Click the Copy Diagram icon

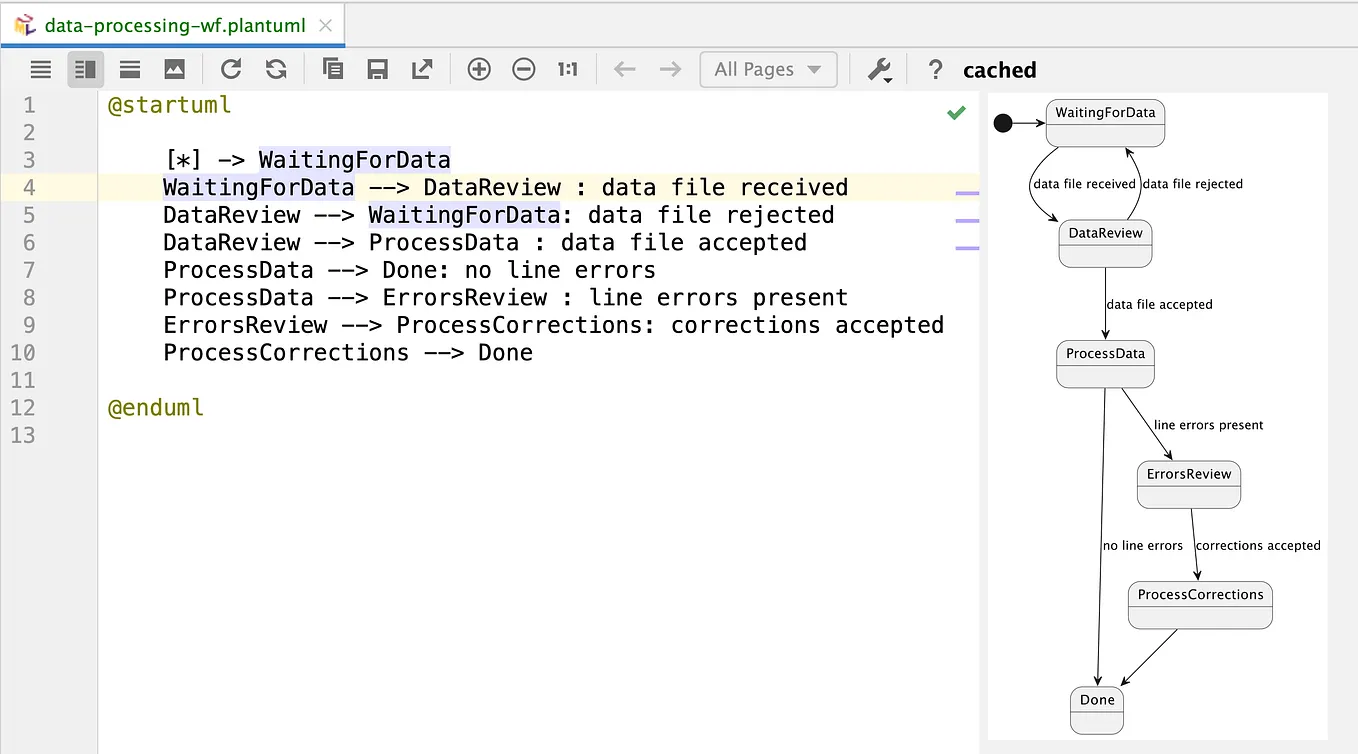coord(332,69)
